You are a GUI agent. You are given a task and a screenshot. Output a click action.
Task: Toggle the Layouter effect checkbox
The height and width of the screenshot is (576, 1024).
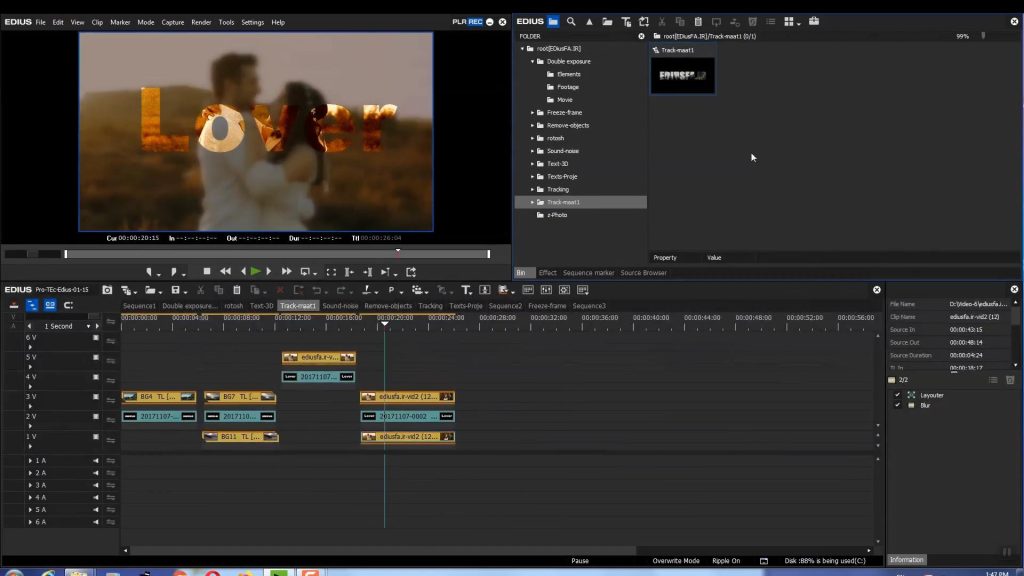(897, 395)
